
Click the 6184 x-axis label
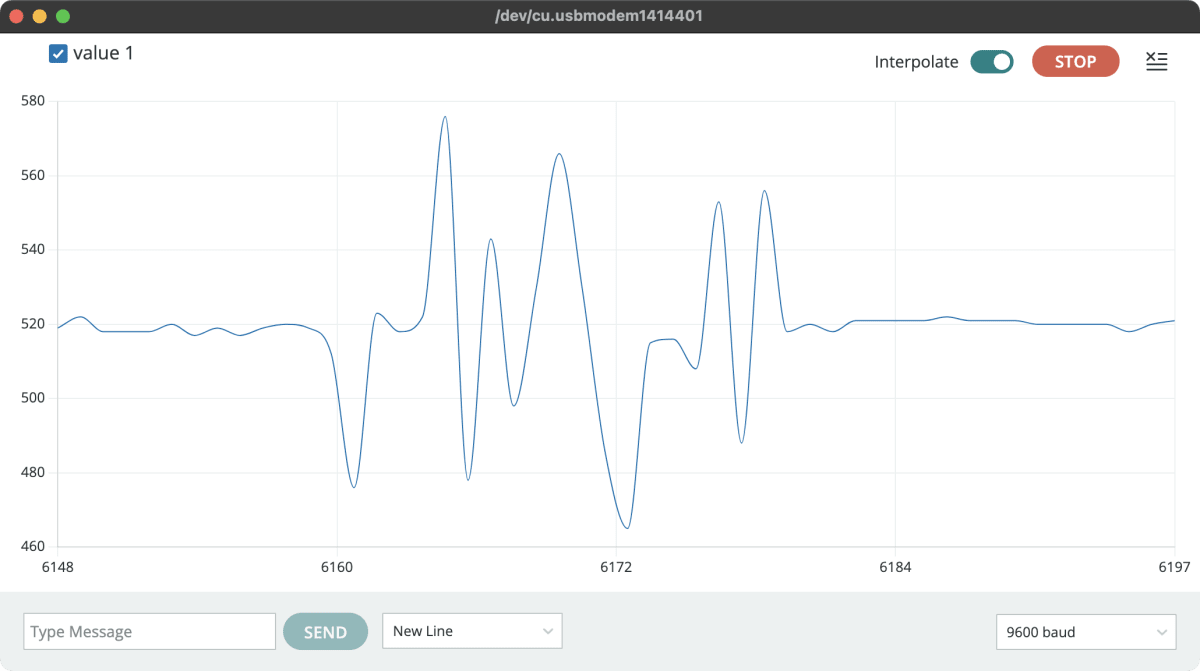click(x=895, y=567)
